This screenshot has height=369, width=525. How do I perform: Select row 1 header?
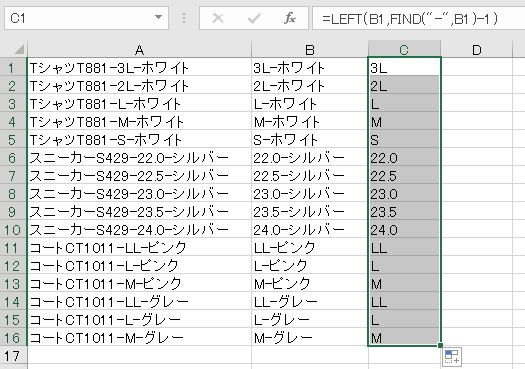pyautogui.click(x=13, y=68)
